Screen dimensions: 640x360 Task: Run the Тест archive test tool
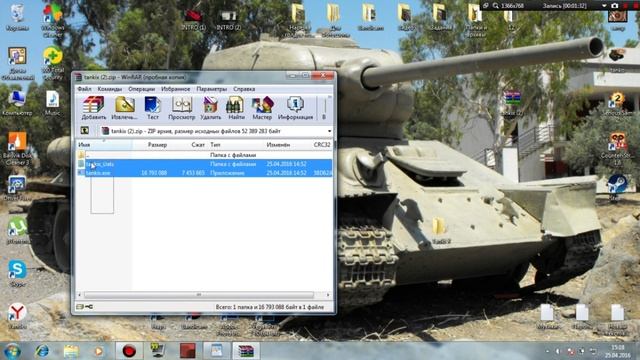click(x=153, y=108)
